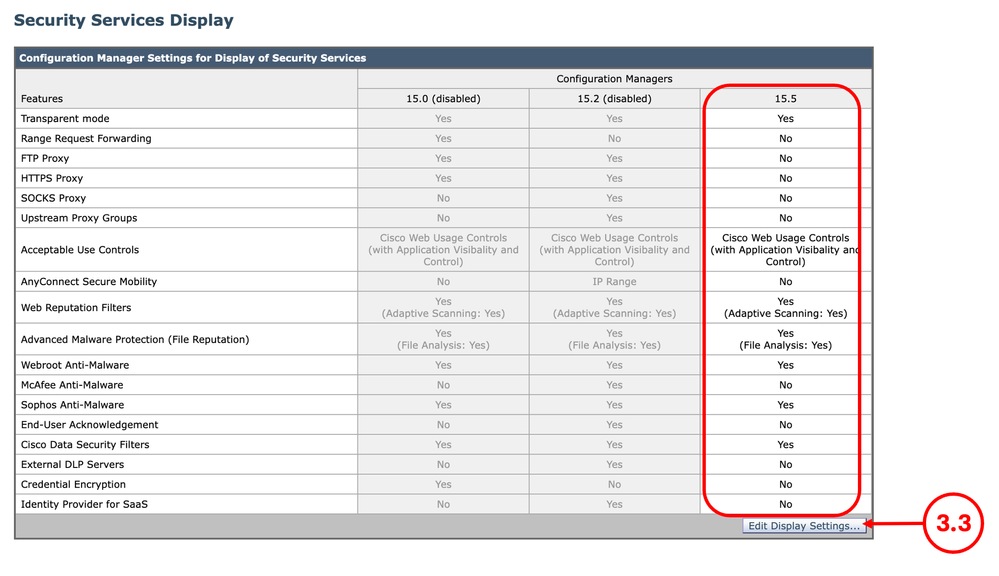Screen dimensions: 999x576
Task: Click the 15.2 Acceptable Use Controls value
Action: 614,250
